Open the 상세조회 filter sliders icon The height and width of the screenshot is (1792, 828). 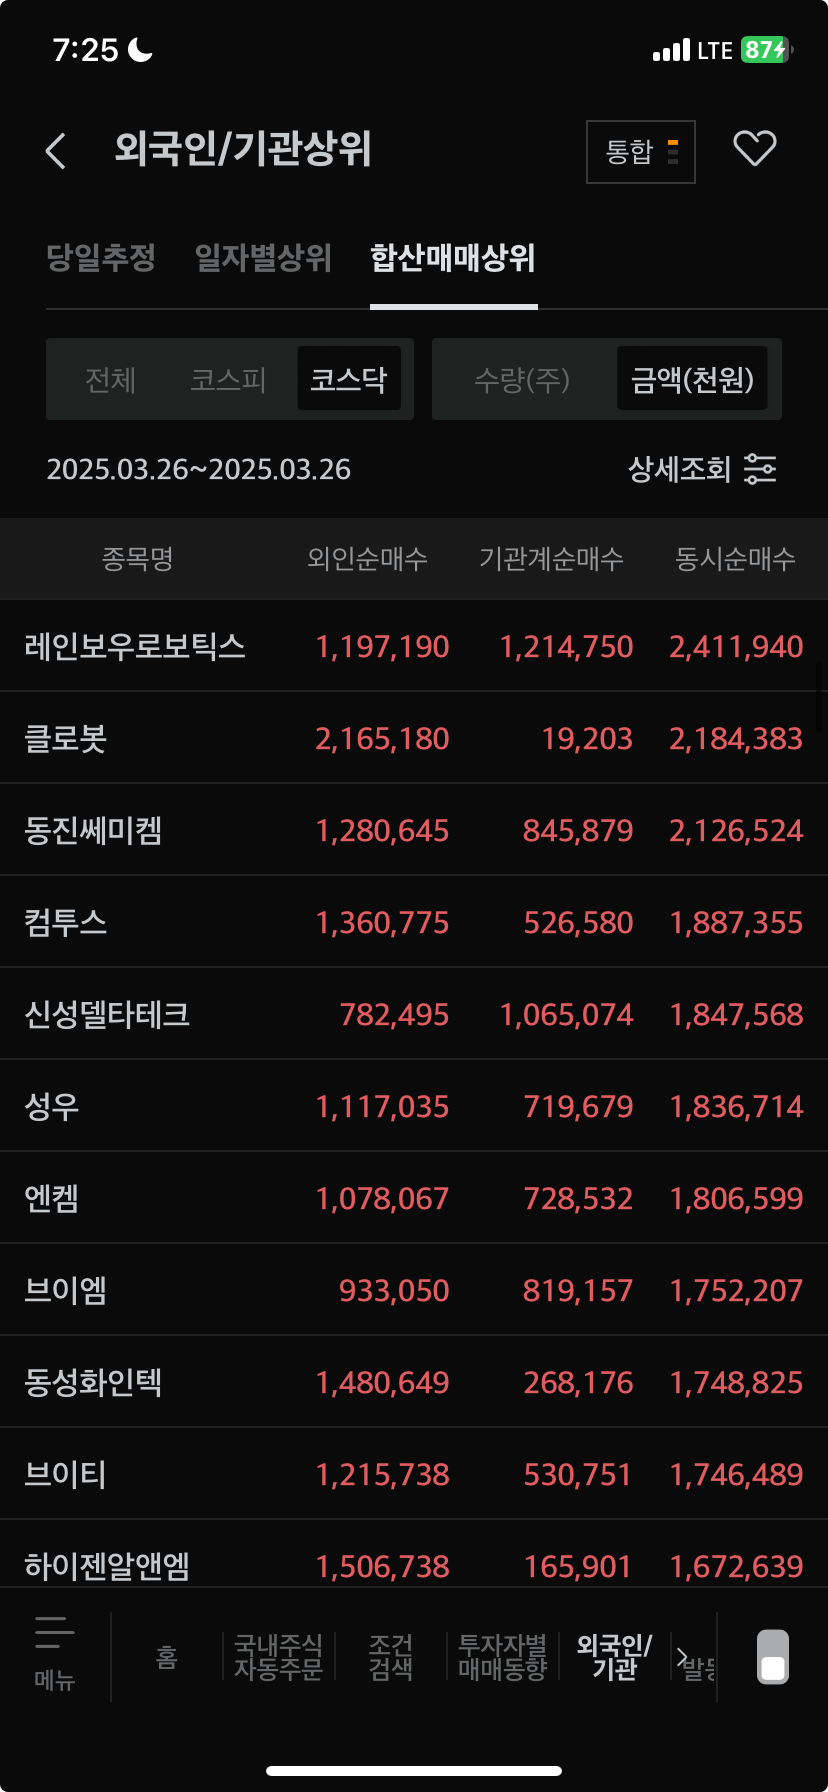760,469
